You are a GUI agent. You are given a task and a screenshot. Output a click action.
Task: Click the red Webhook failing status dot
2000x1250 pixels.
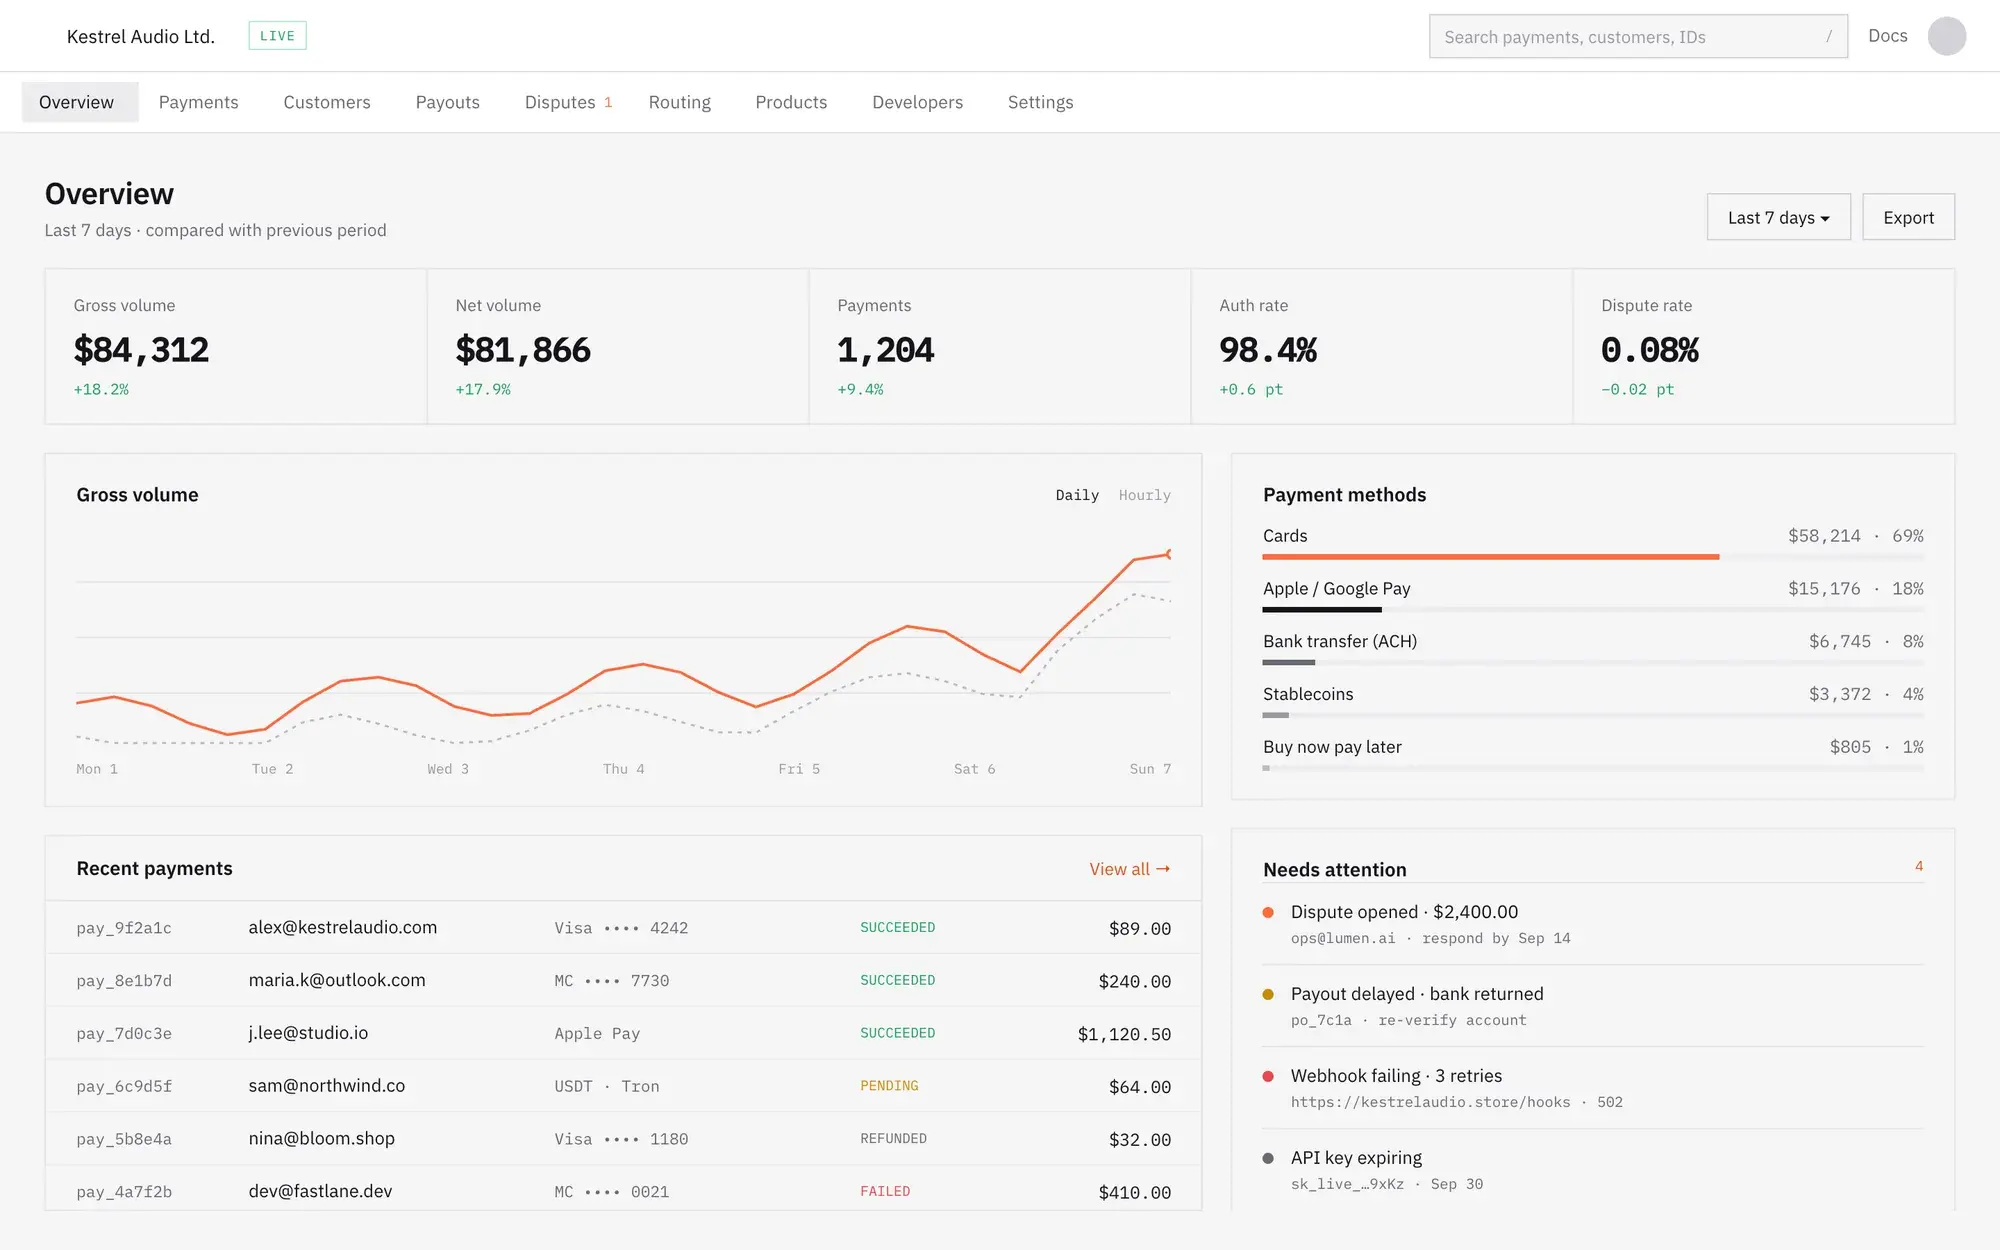coord(1268,1076)
